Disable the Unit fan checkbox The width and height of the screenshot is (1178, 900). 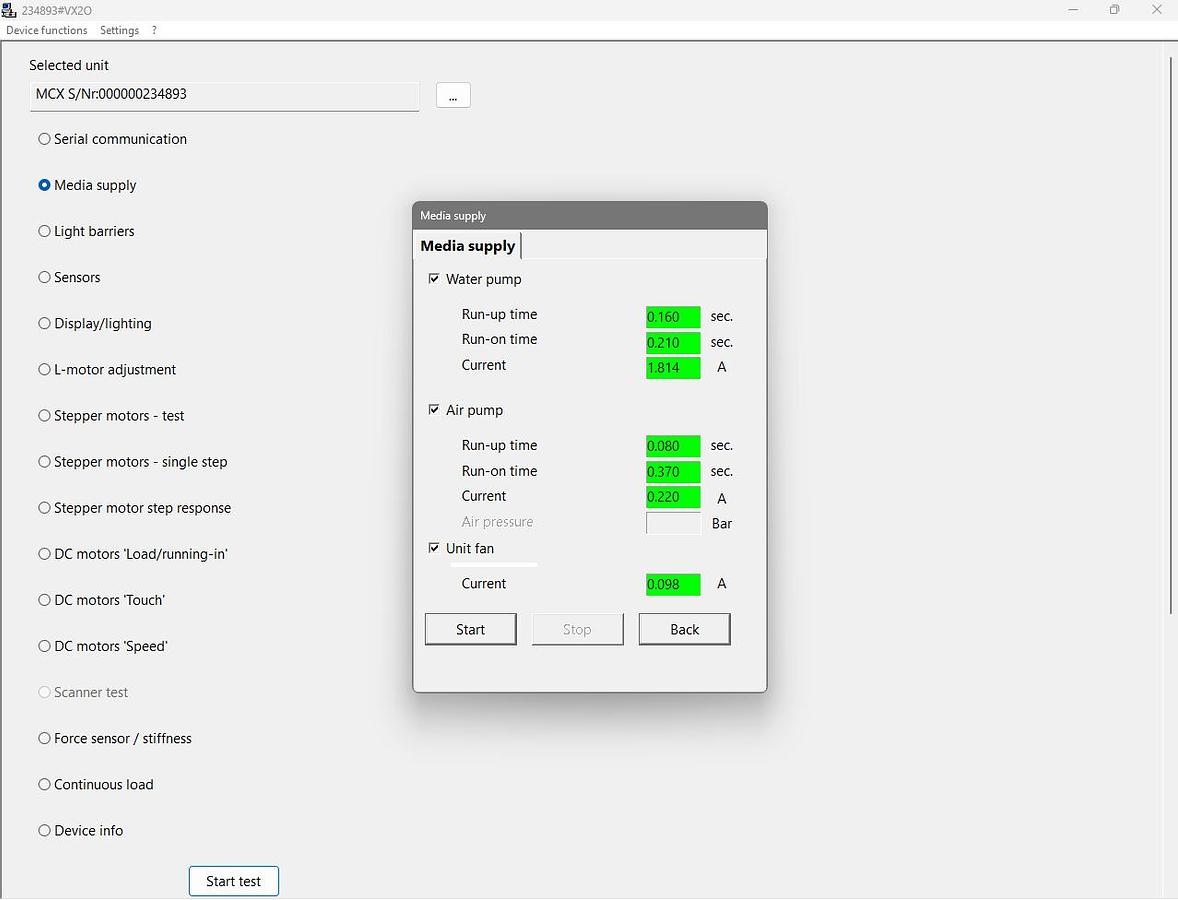pos(434,548)
